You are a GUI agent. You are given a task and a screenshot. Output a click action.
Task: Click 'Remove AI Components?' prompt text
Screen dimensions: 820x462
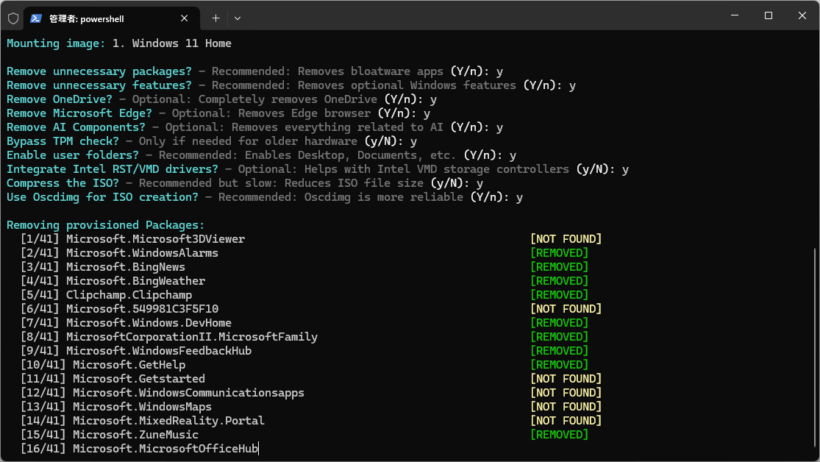[76, 127]
